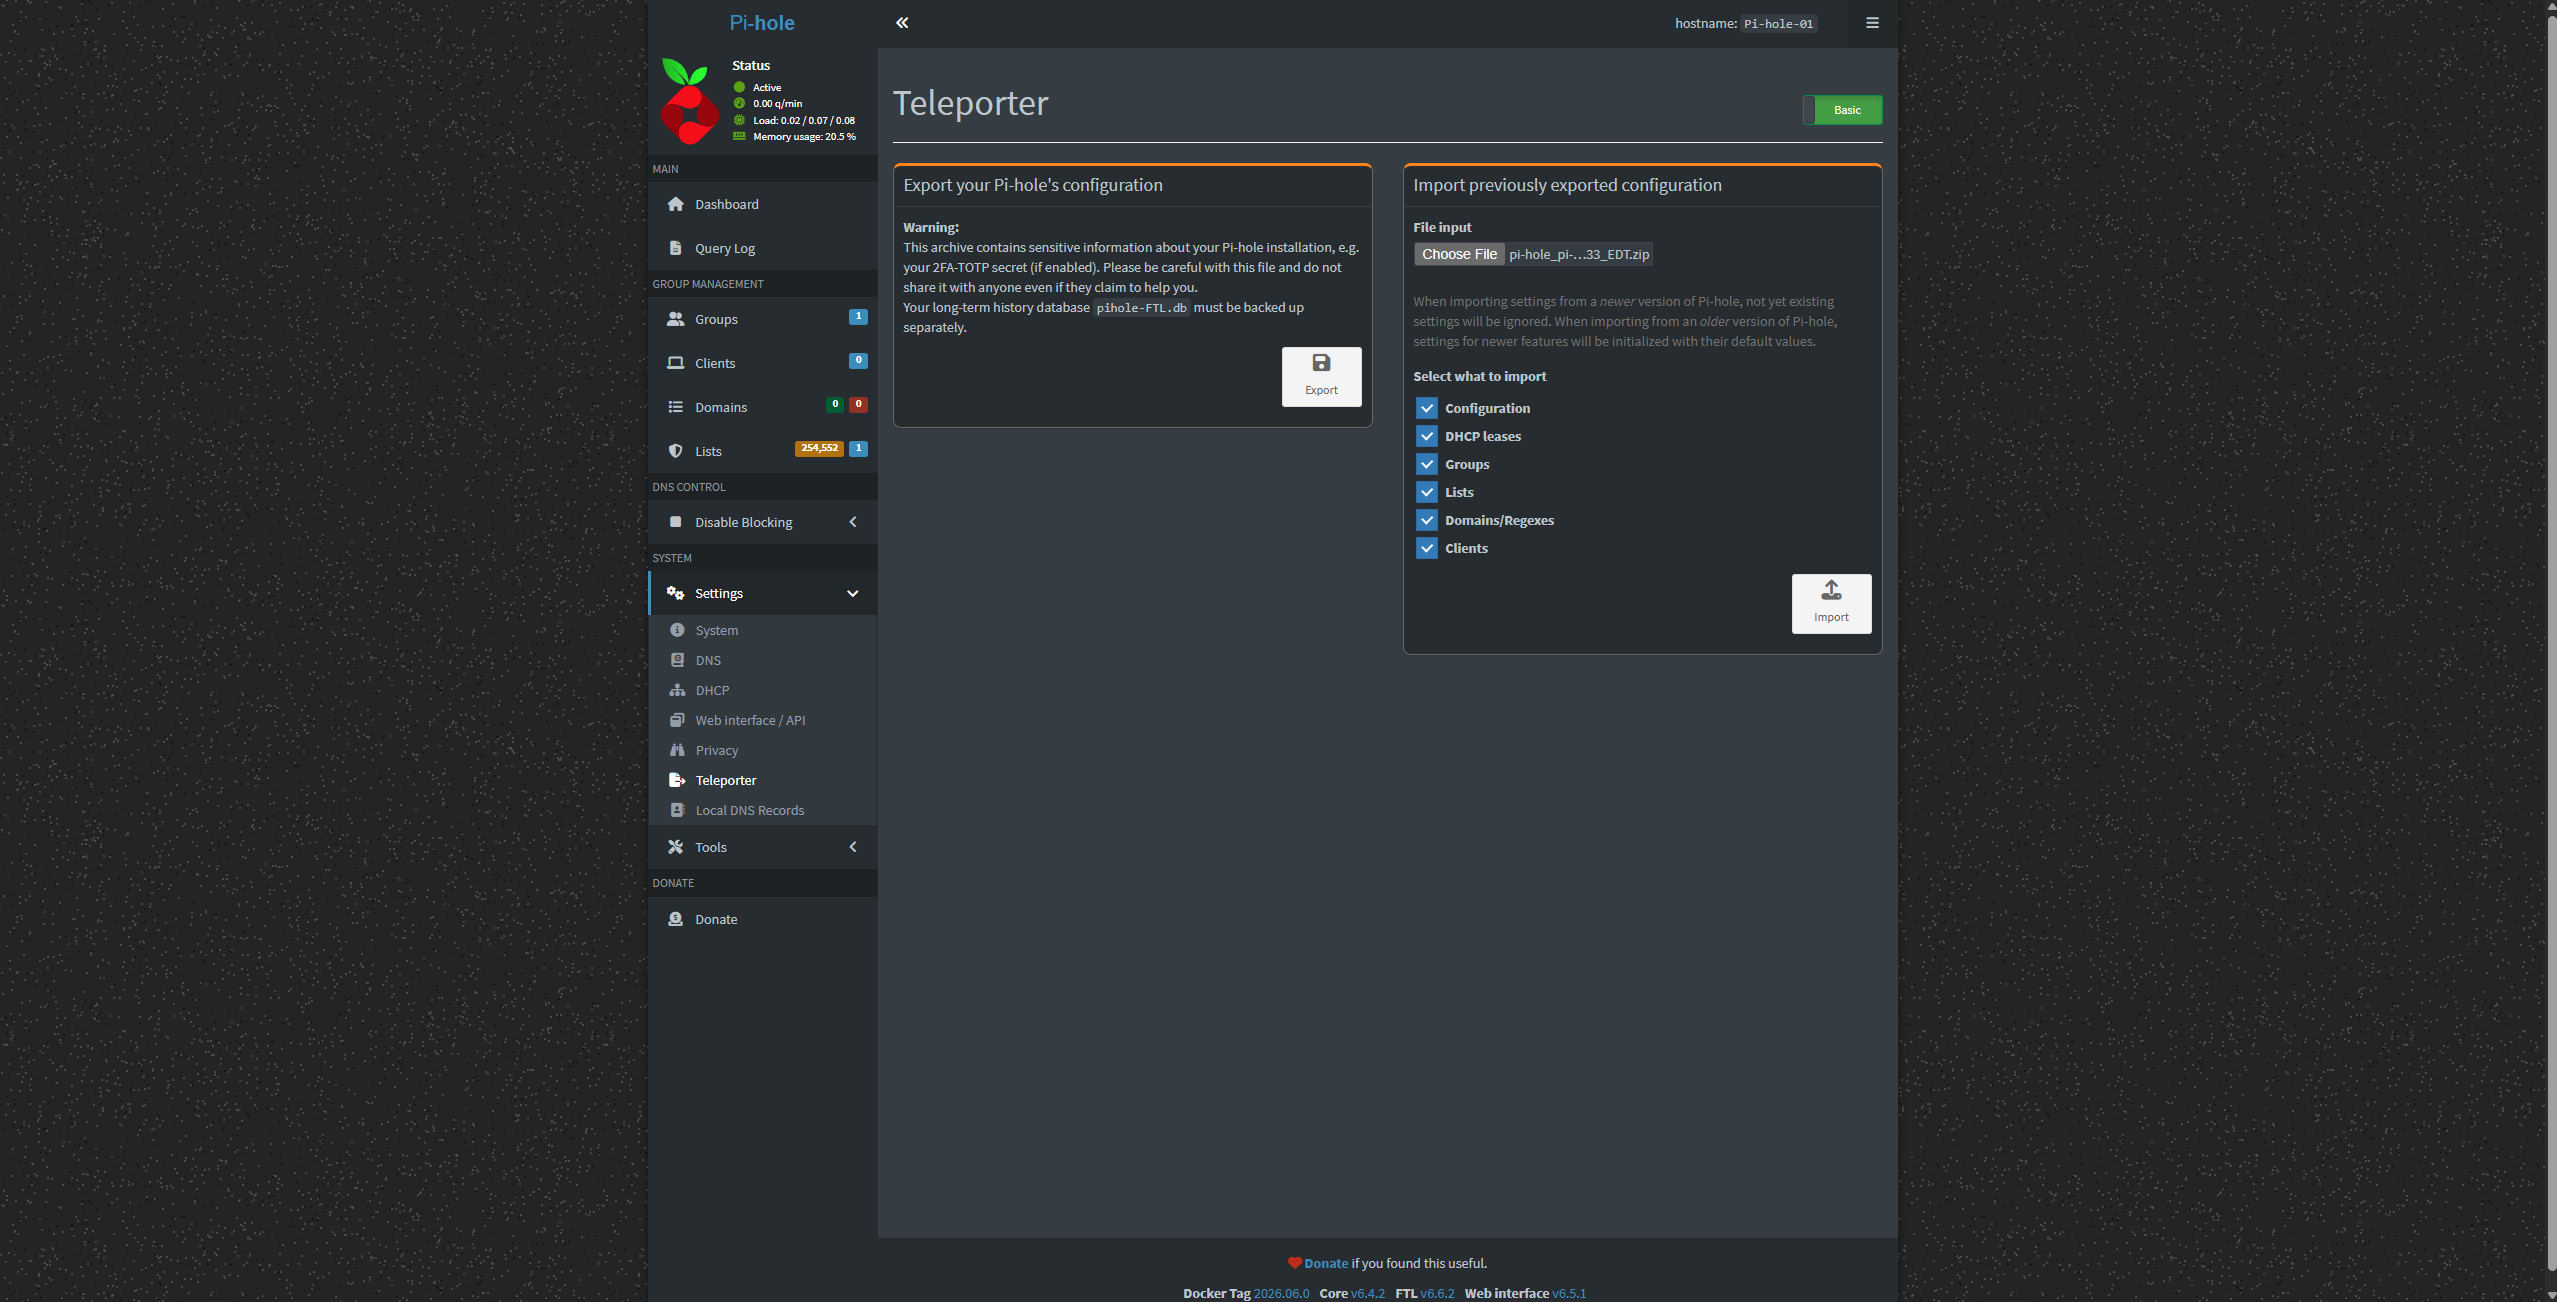2557x1302 pixels.
Task: Click the Settings gears icon
Action: (x=676, y=593)
